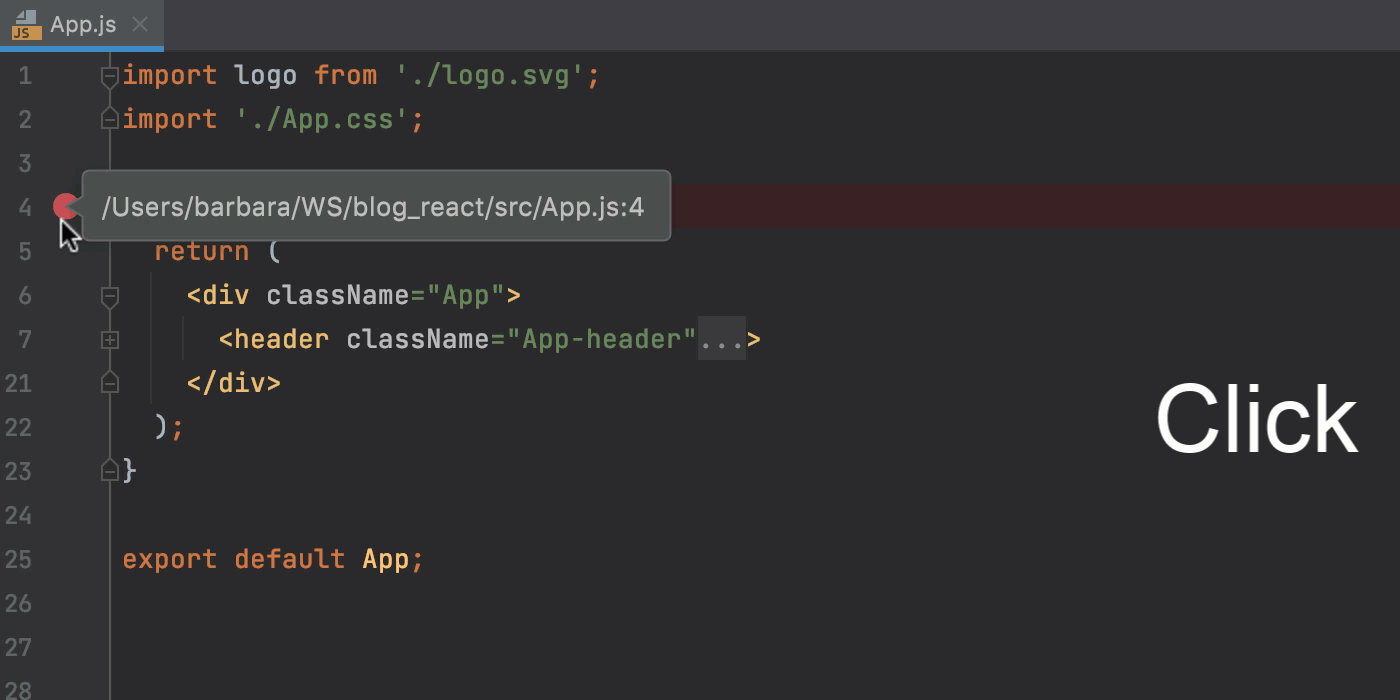This screenshot has height=700, width=1400.
Task: Remove the red breakpoint on line 4
Action: coord(66,207)
